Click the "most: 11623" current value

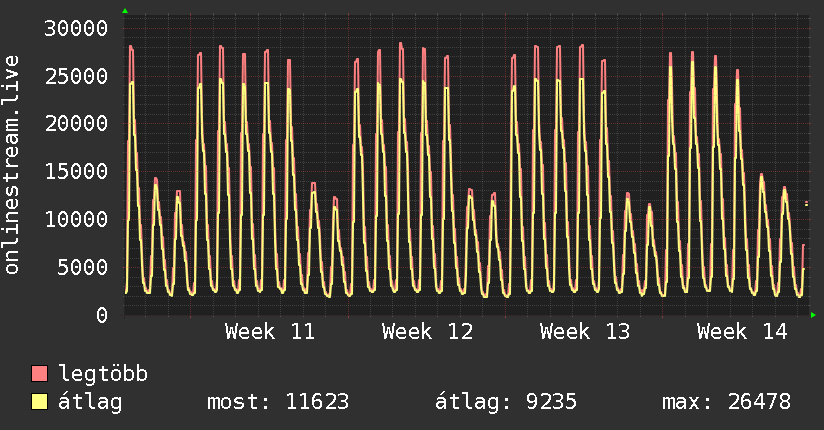277,403
